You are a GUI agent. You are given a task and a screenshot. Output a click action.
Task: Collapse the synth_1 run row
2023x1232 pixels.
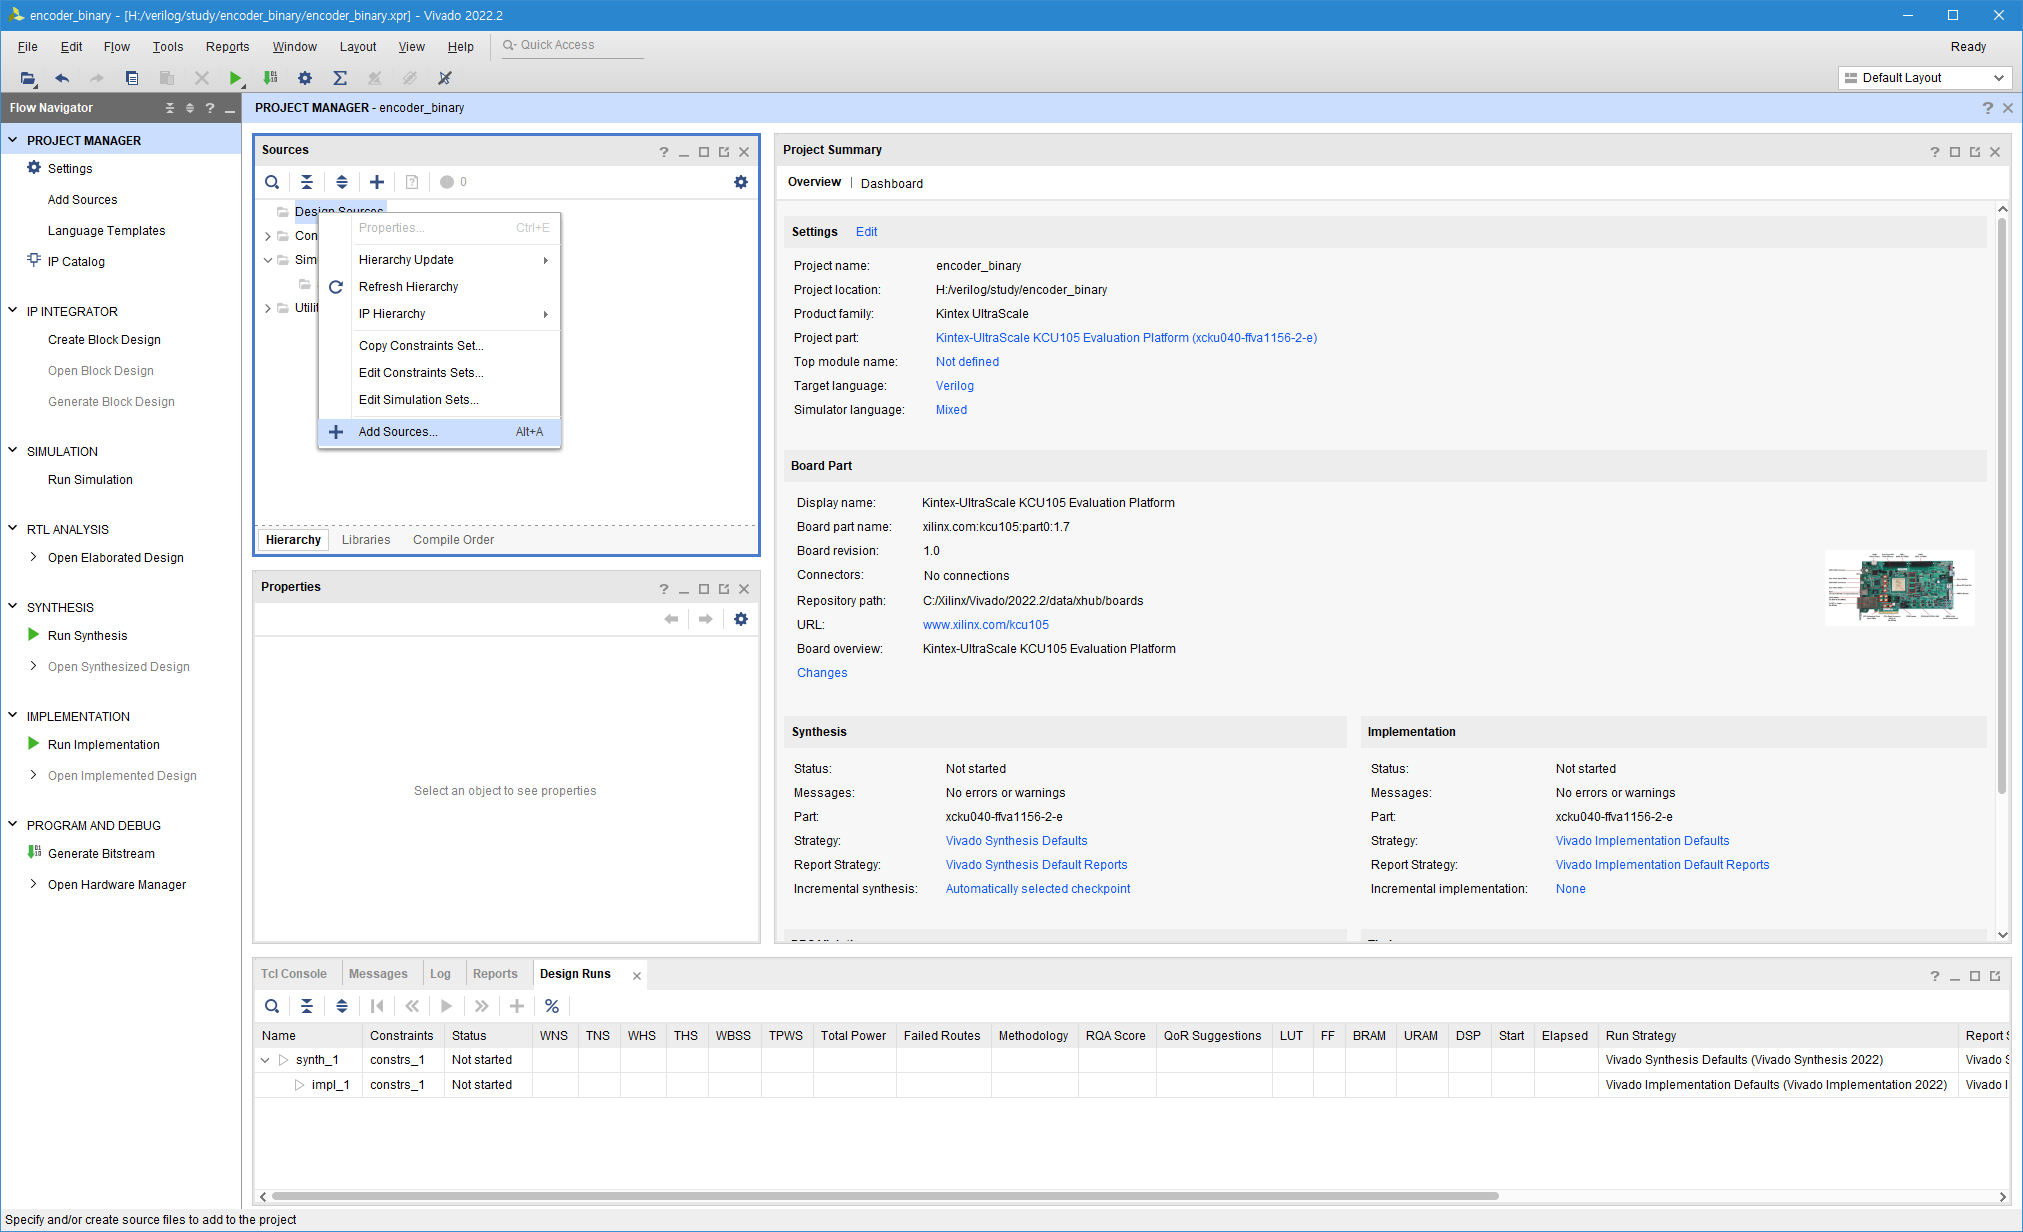click(265, 1060)
